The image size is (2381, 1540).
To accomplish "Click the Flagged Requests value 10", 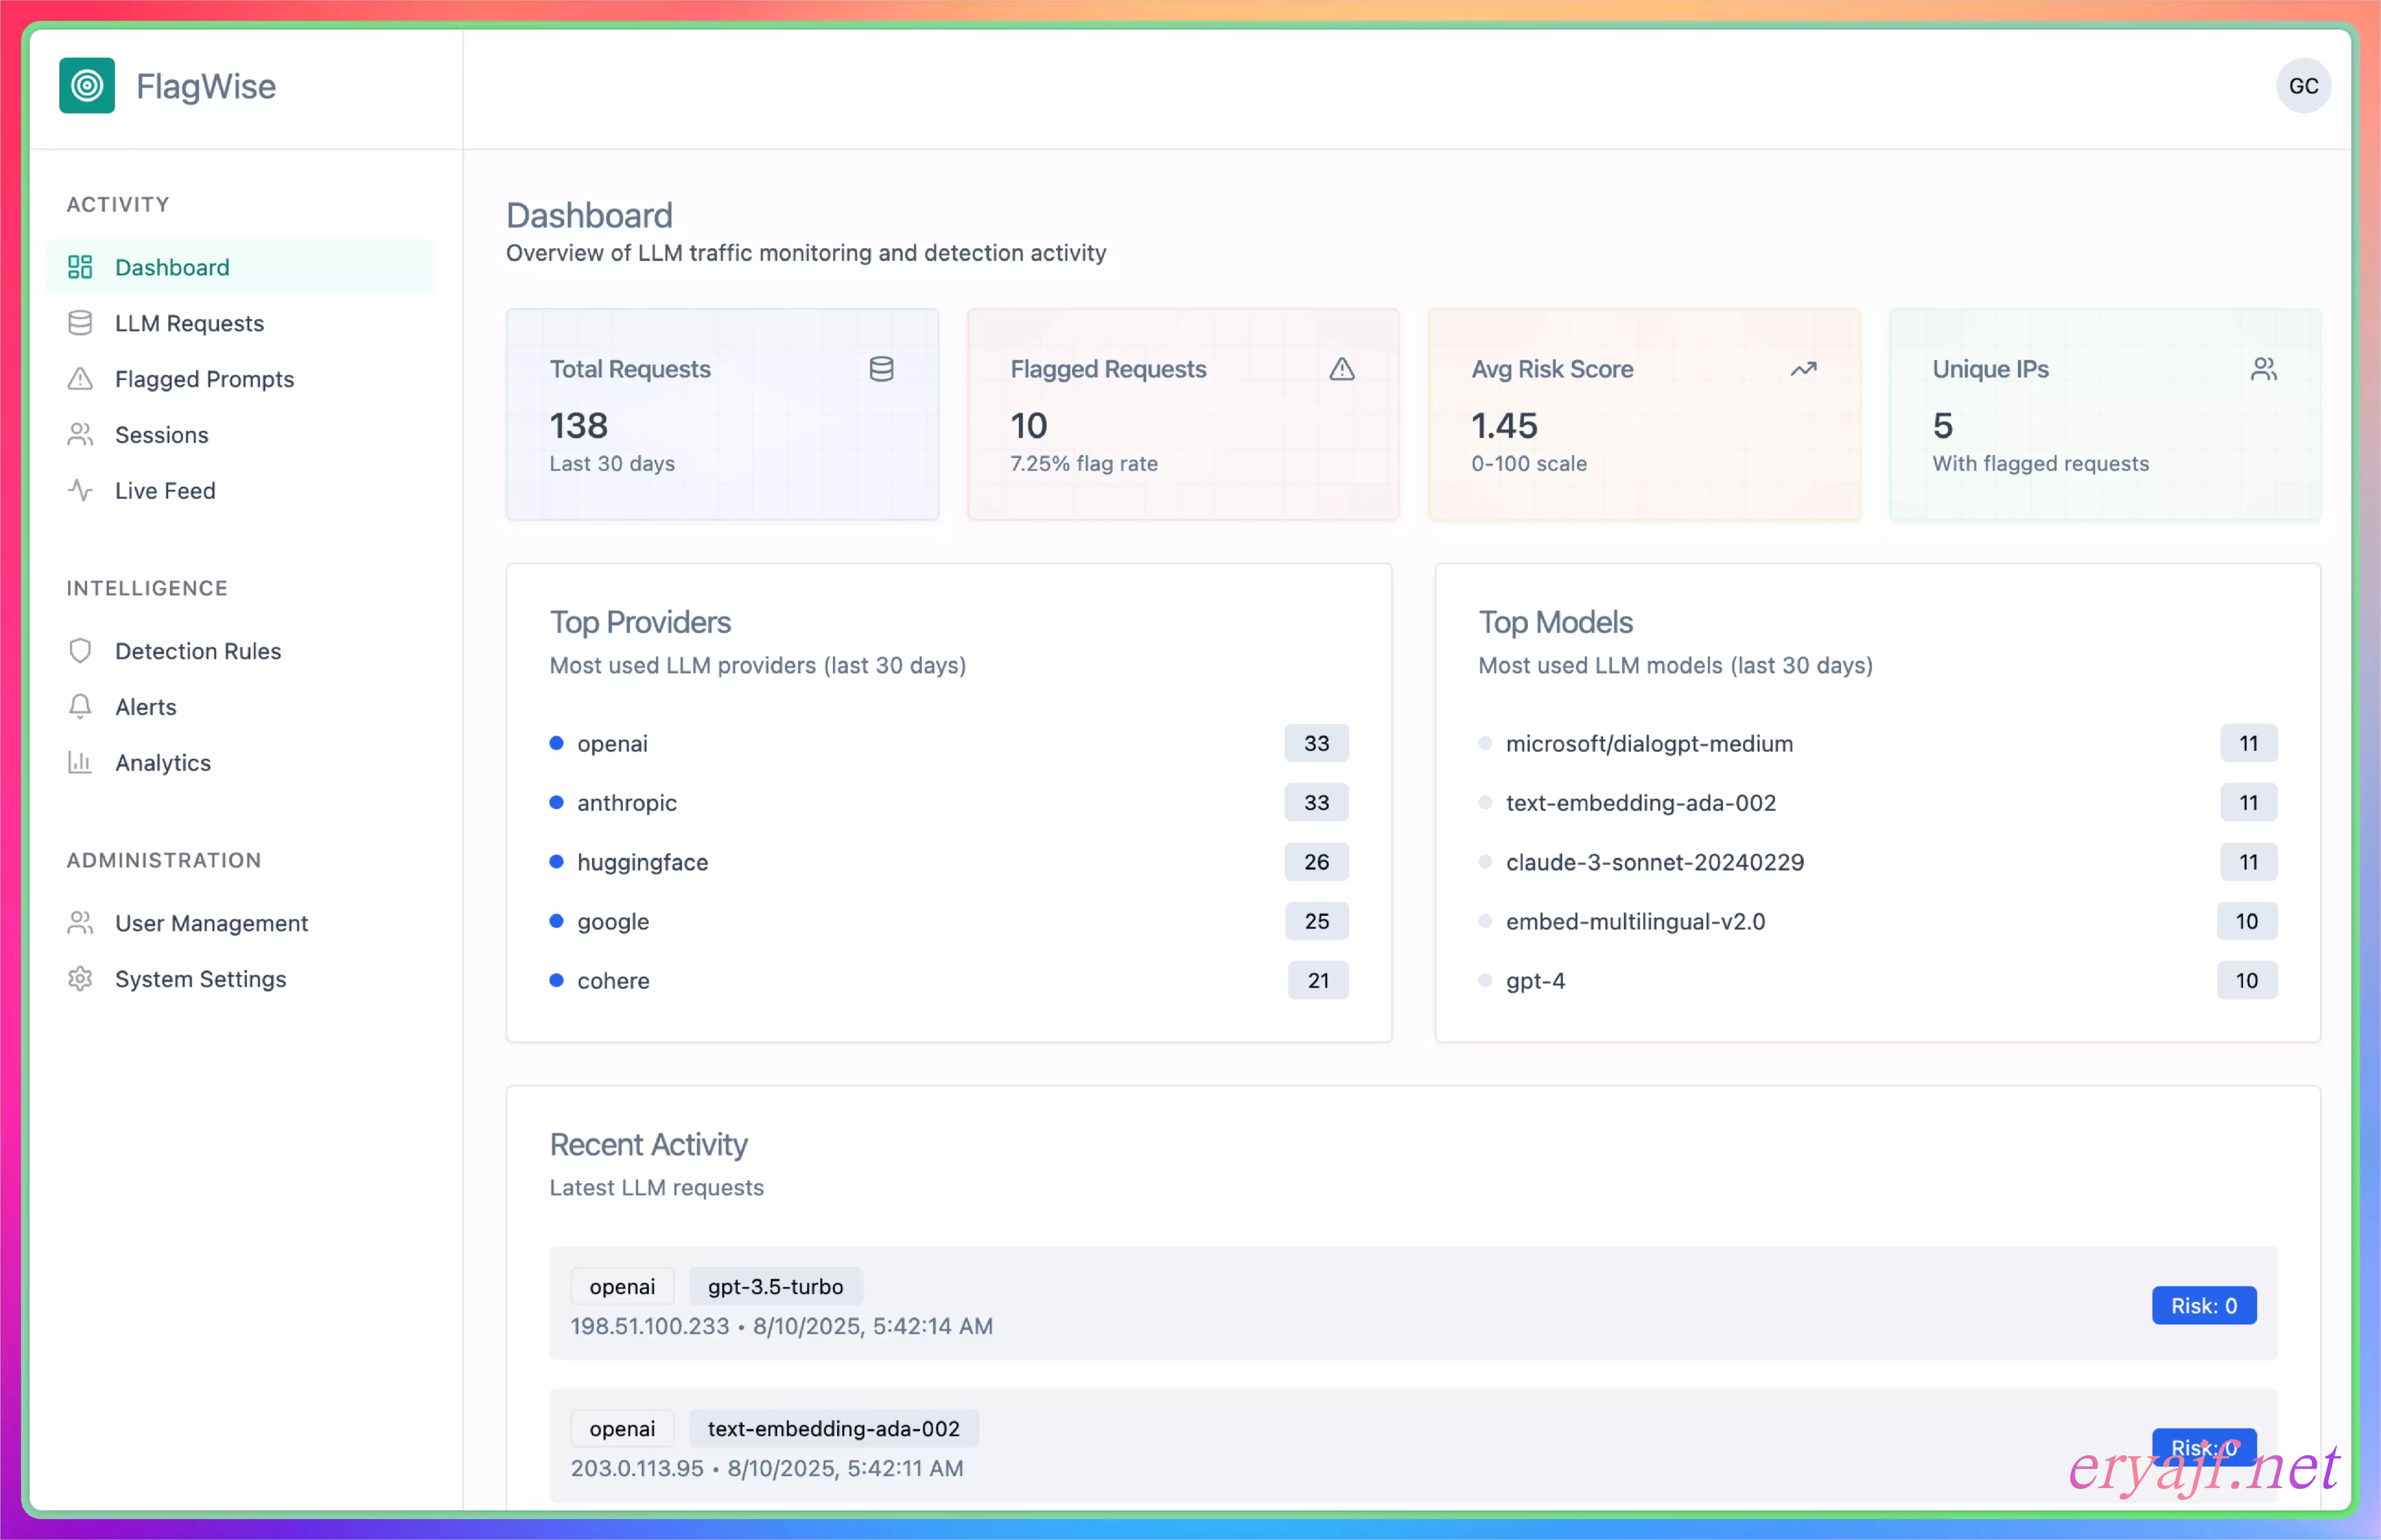I will point(1029,426).
